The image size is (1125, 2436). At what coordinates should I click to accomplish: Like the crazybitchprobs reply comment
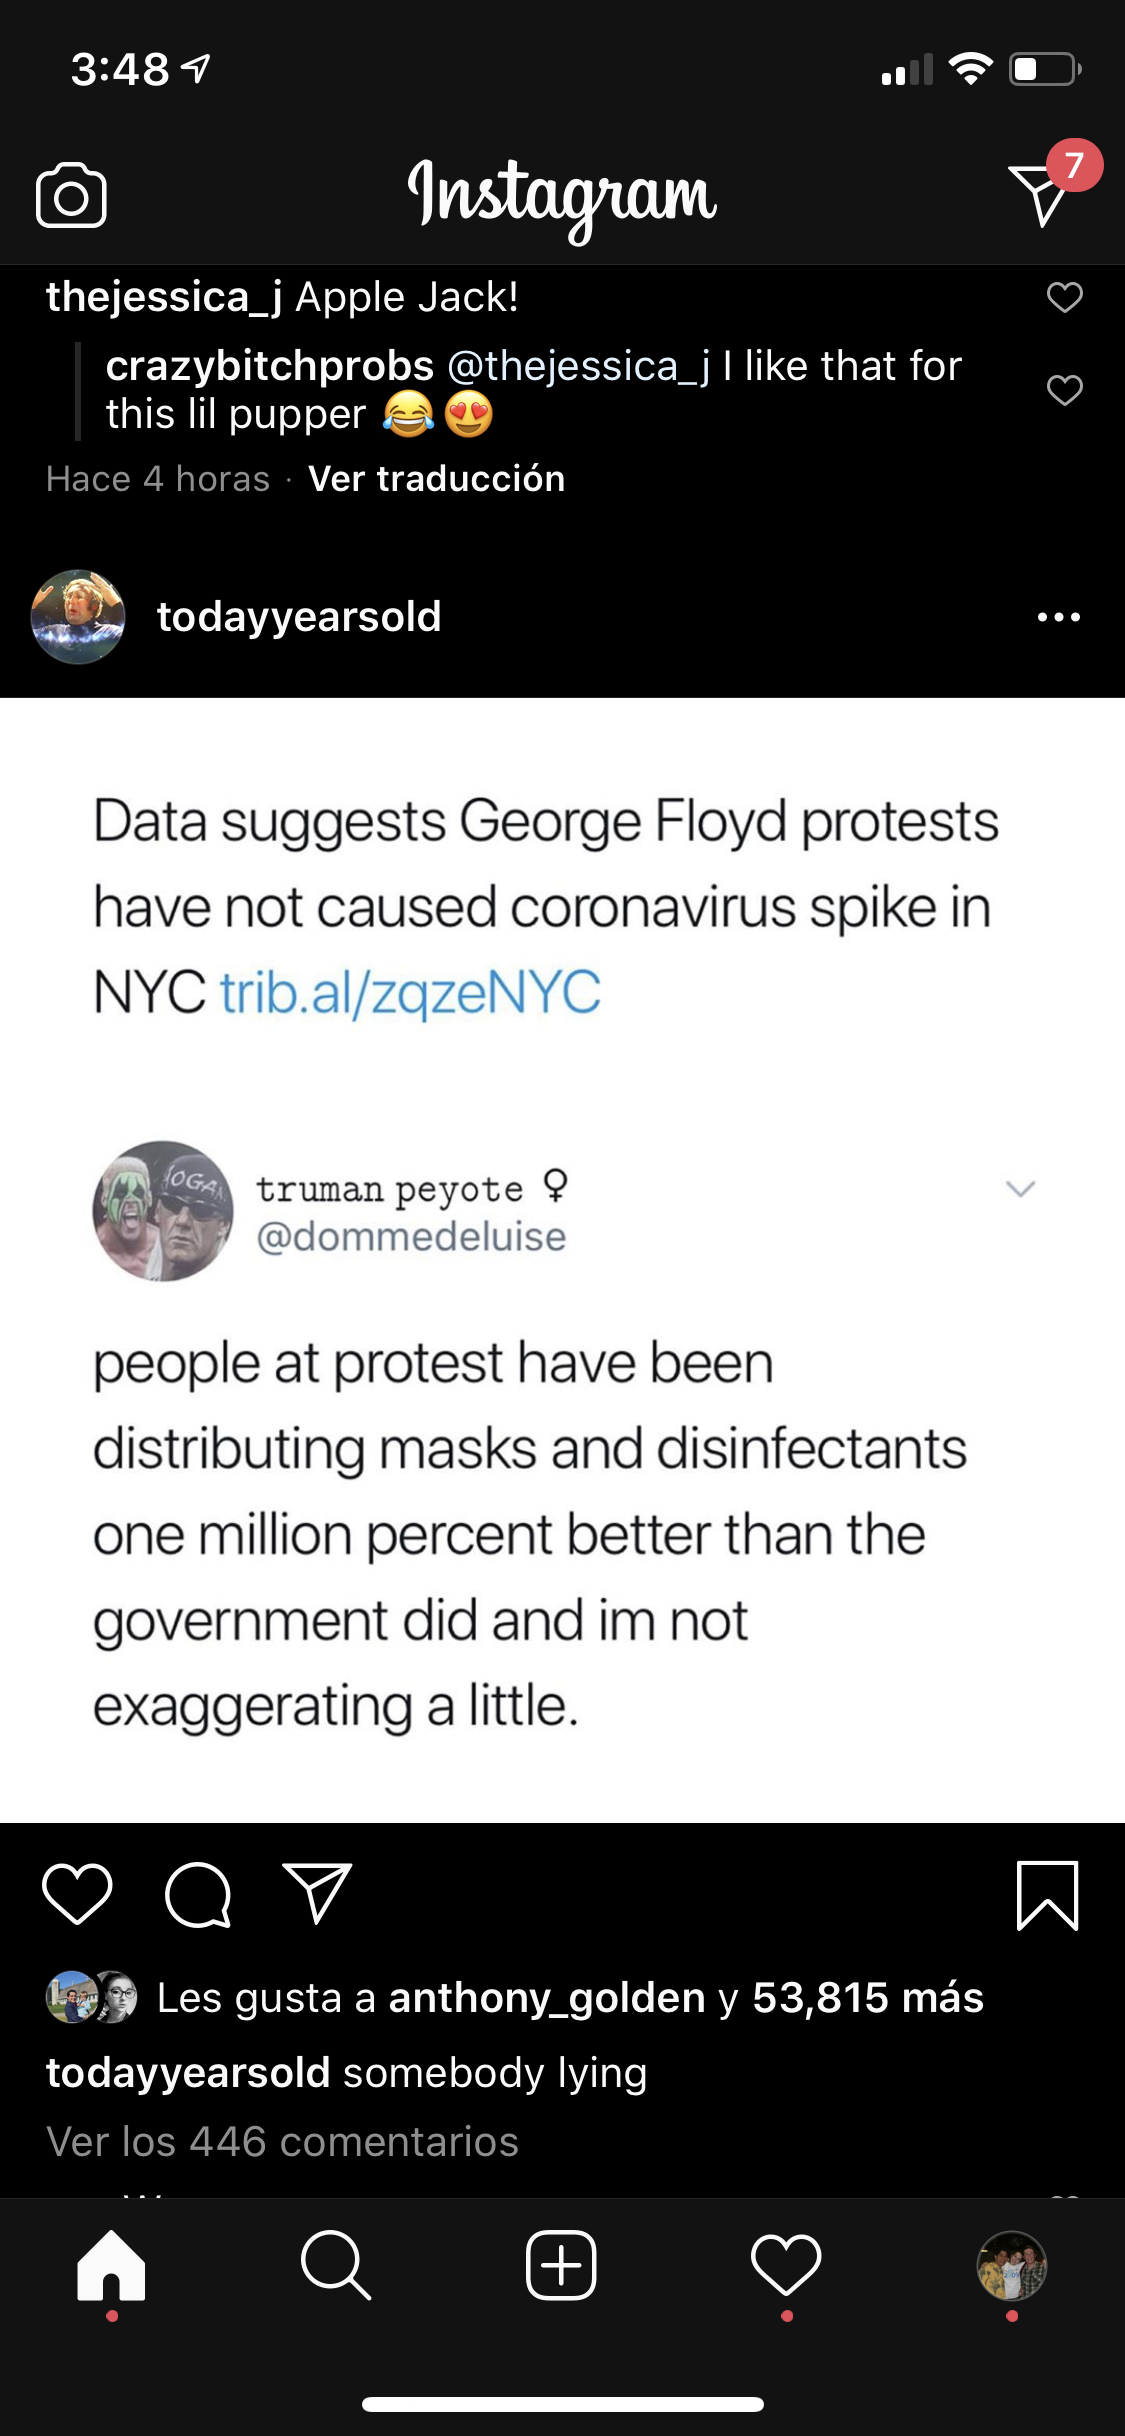(x=1064, y=390)
